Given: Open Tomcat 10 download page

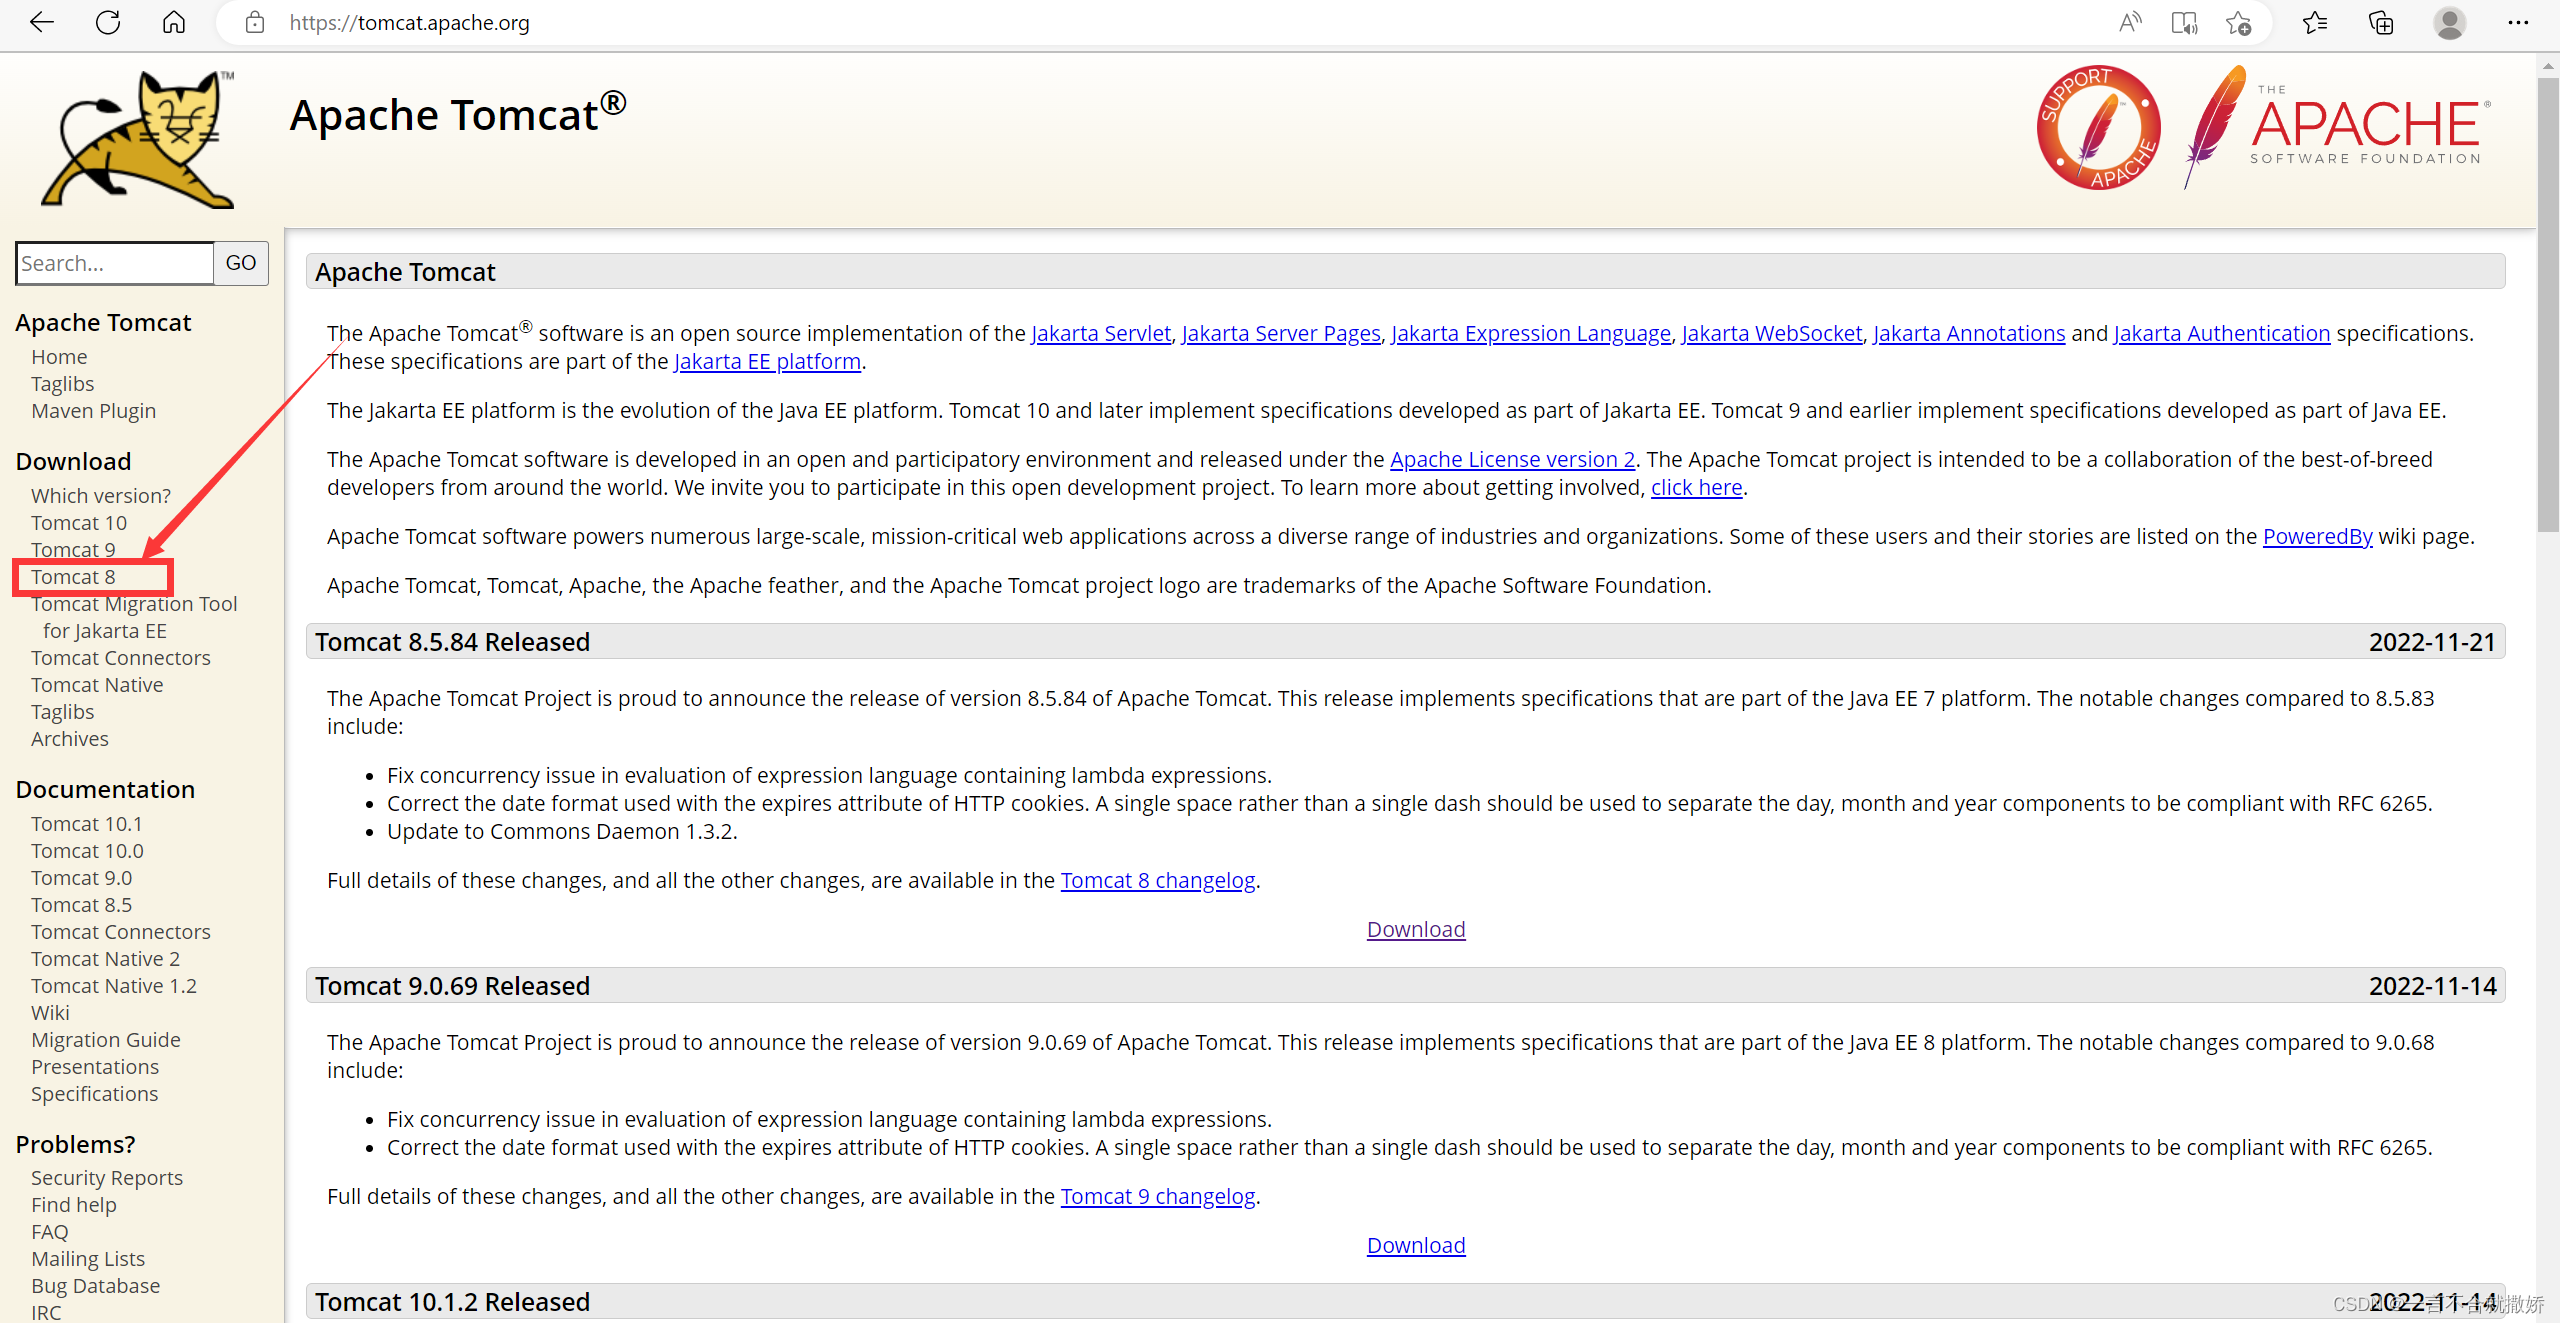Looking at the screenshot, I should 79,523.
